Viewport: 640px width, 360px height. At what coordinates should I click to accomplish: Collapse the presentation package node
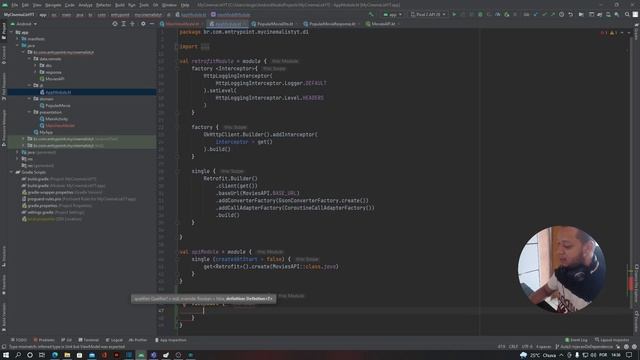(x=30, y=112)
